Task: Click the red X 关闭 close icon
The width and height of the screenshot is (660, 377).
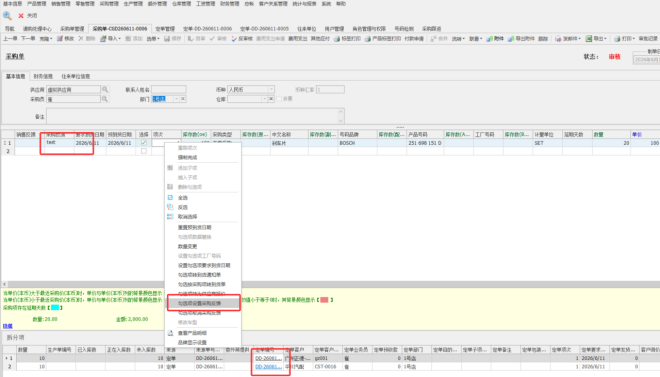Action: click(21, 16)
